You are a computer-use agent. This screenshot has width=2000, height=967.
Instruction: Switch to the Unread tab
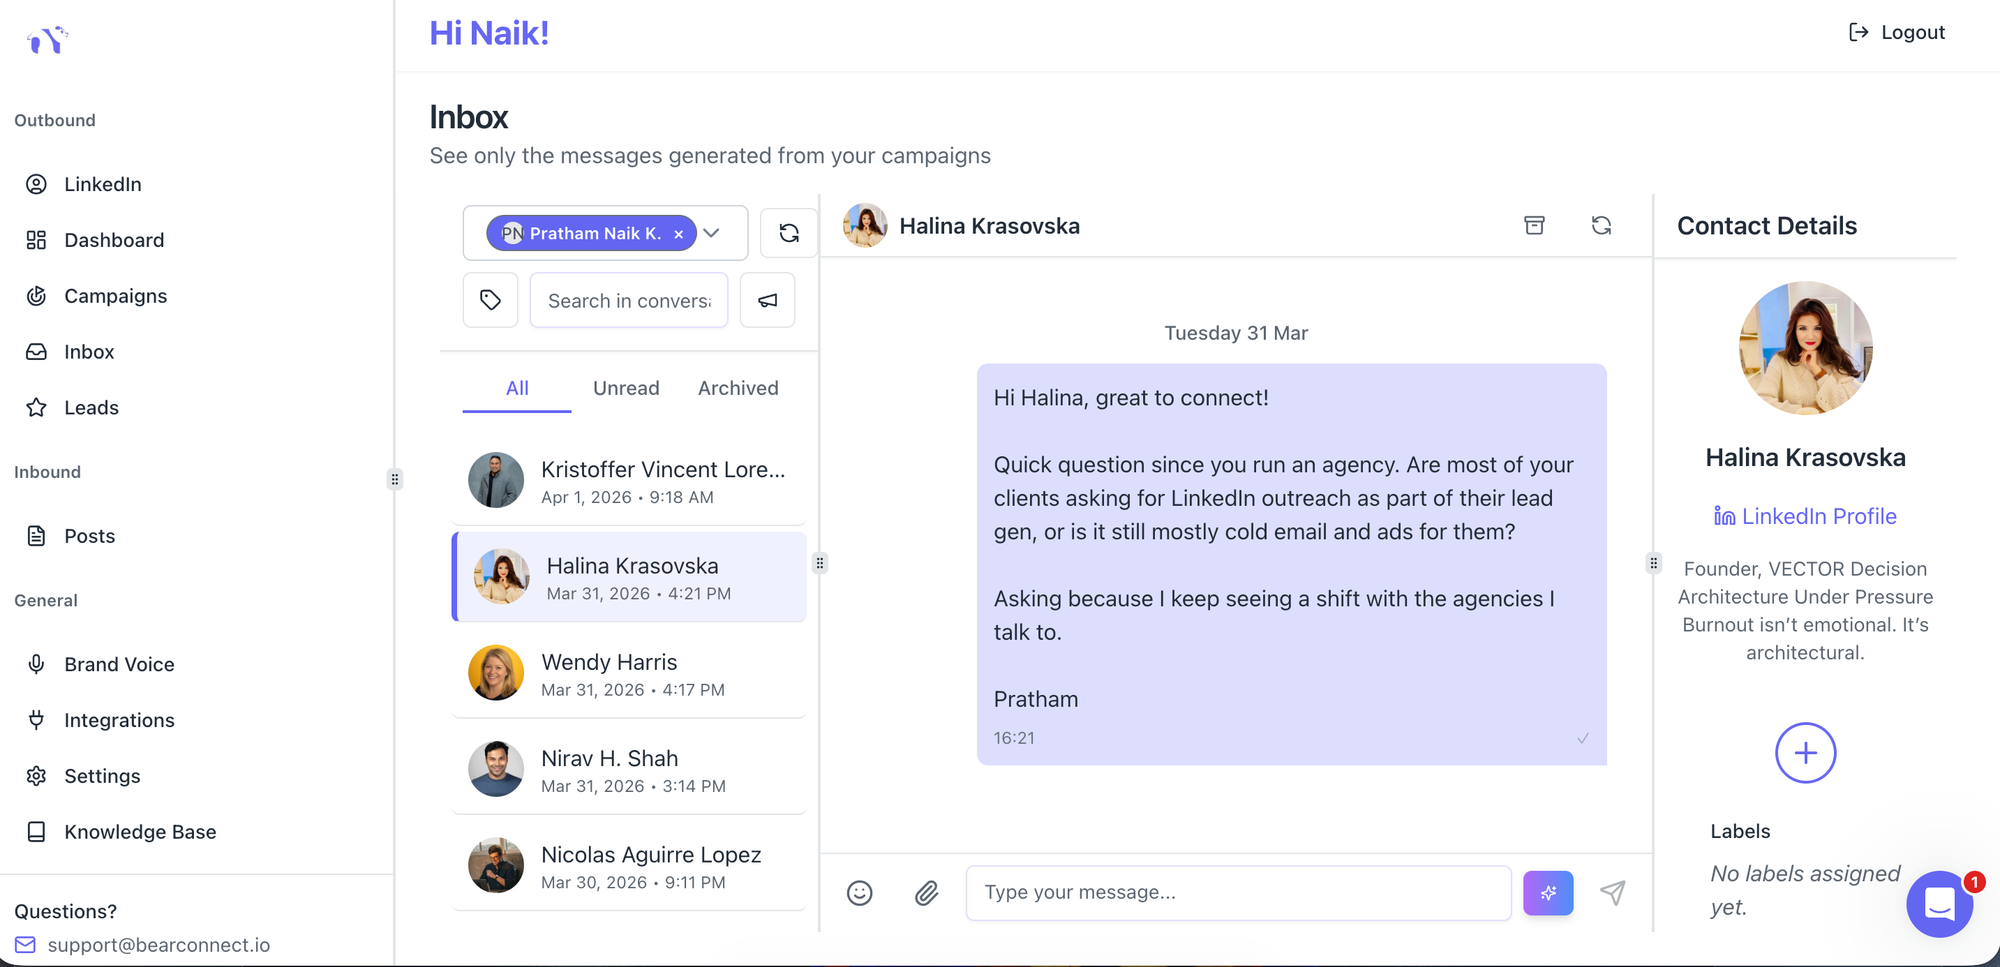[626, 388]
